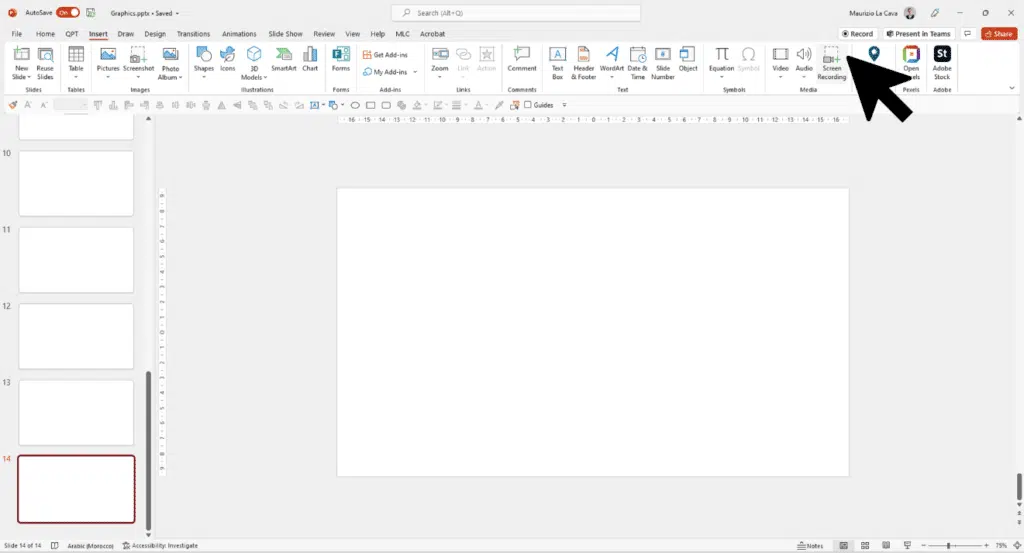
Task: Turn off the AutoSave toggle
Action: point(68,13)
